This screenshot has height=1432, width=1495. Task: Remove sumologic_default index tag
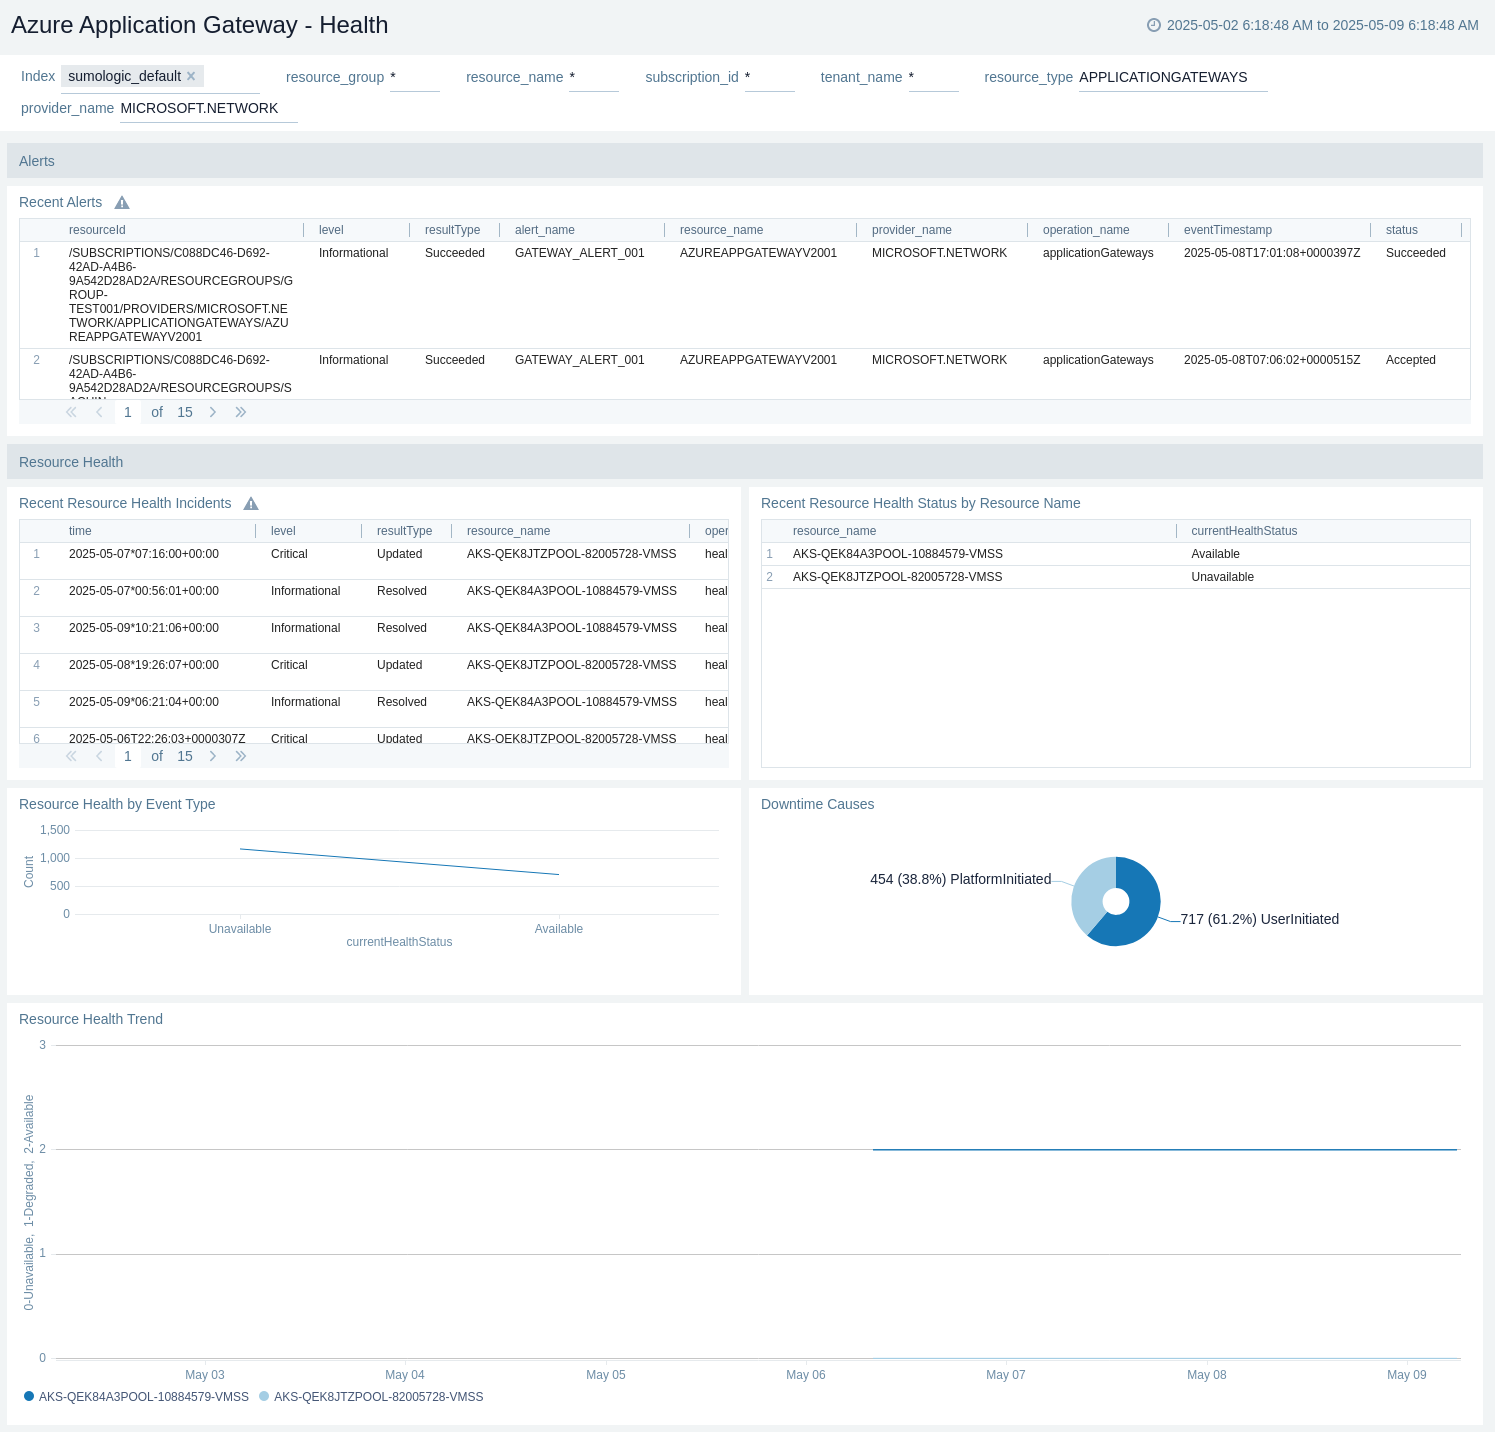(191, 76)
